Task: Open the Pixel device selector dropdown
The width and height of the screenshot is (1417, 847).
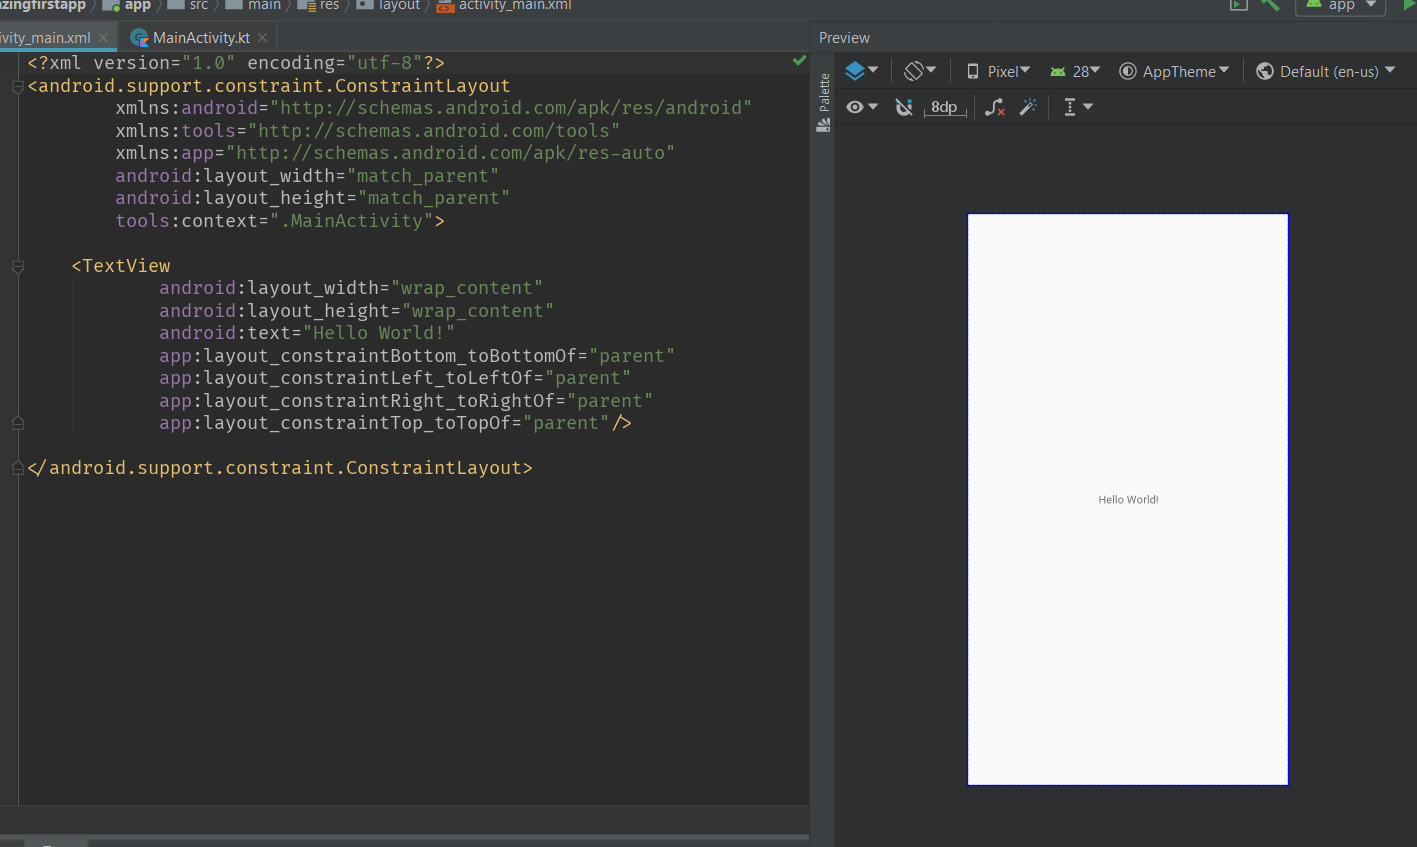Action: coord(1003,70)
